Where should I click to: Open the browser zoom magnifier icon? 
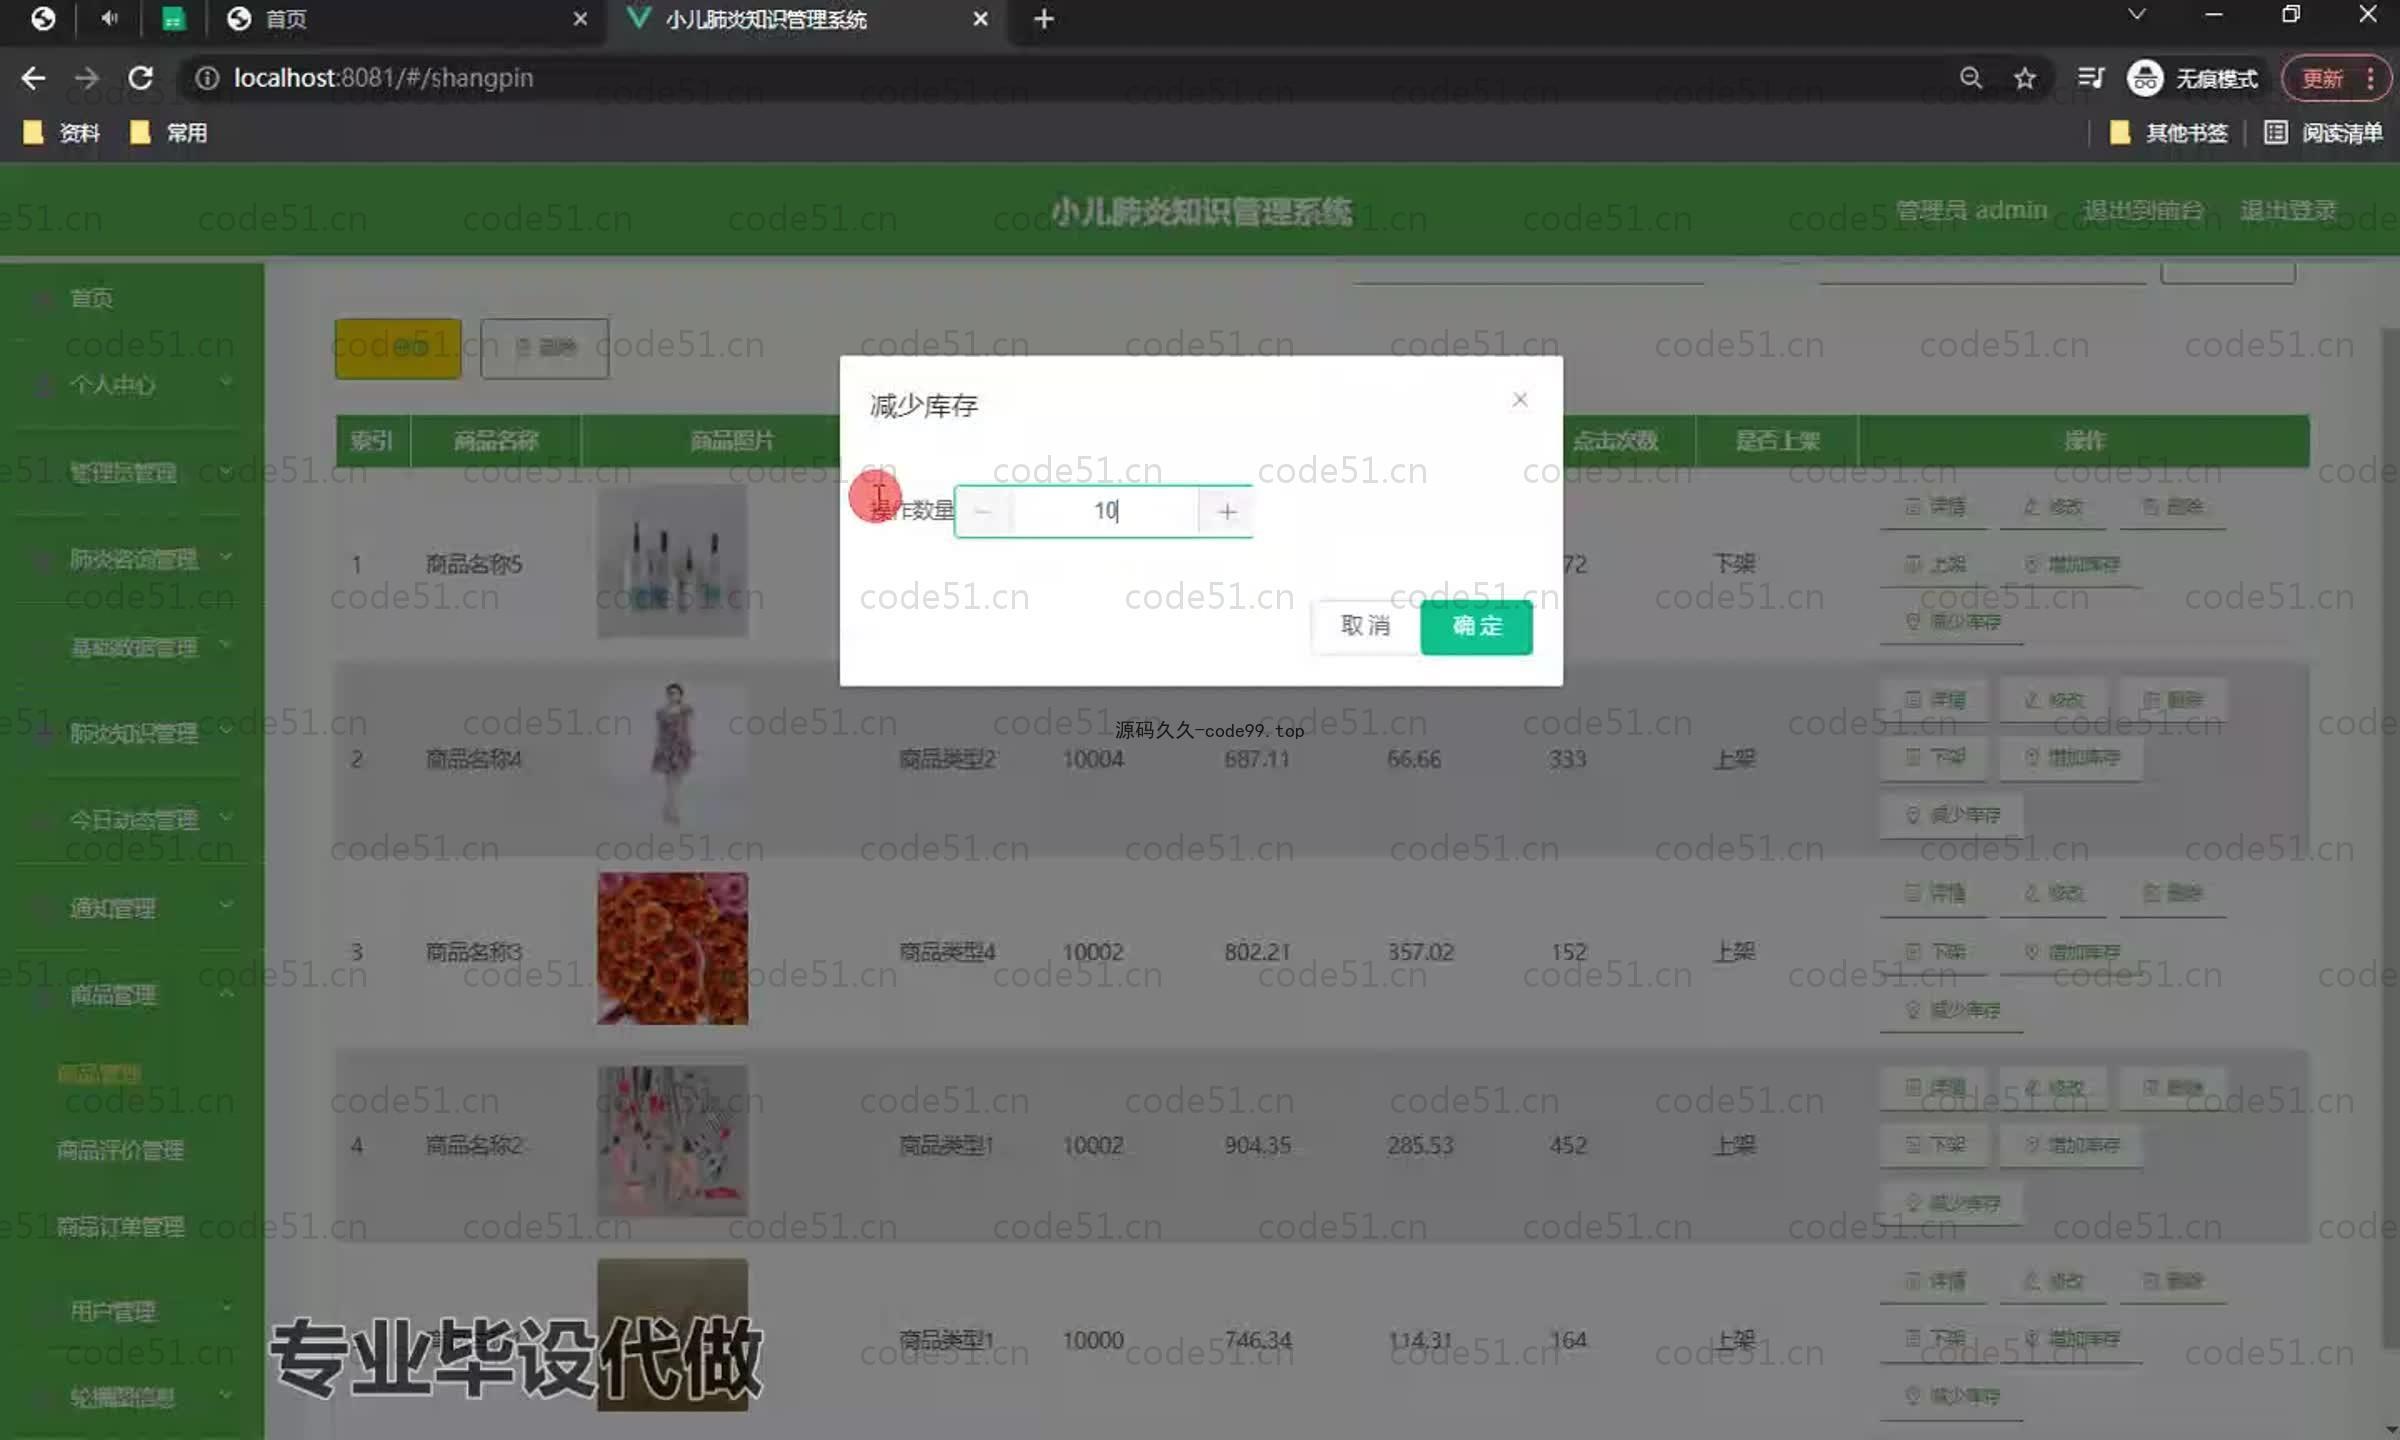pos(1970,78)
